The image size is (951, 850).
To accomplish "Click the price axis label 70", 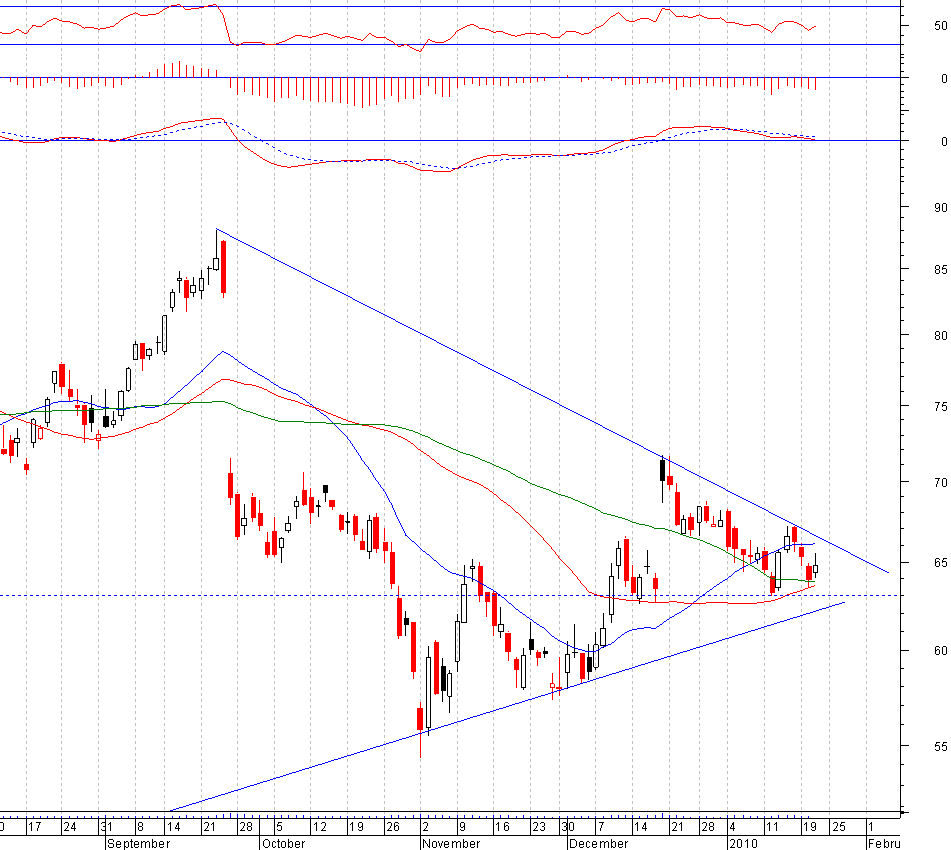I will (x=940, y=482).
